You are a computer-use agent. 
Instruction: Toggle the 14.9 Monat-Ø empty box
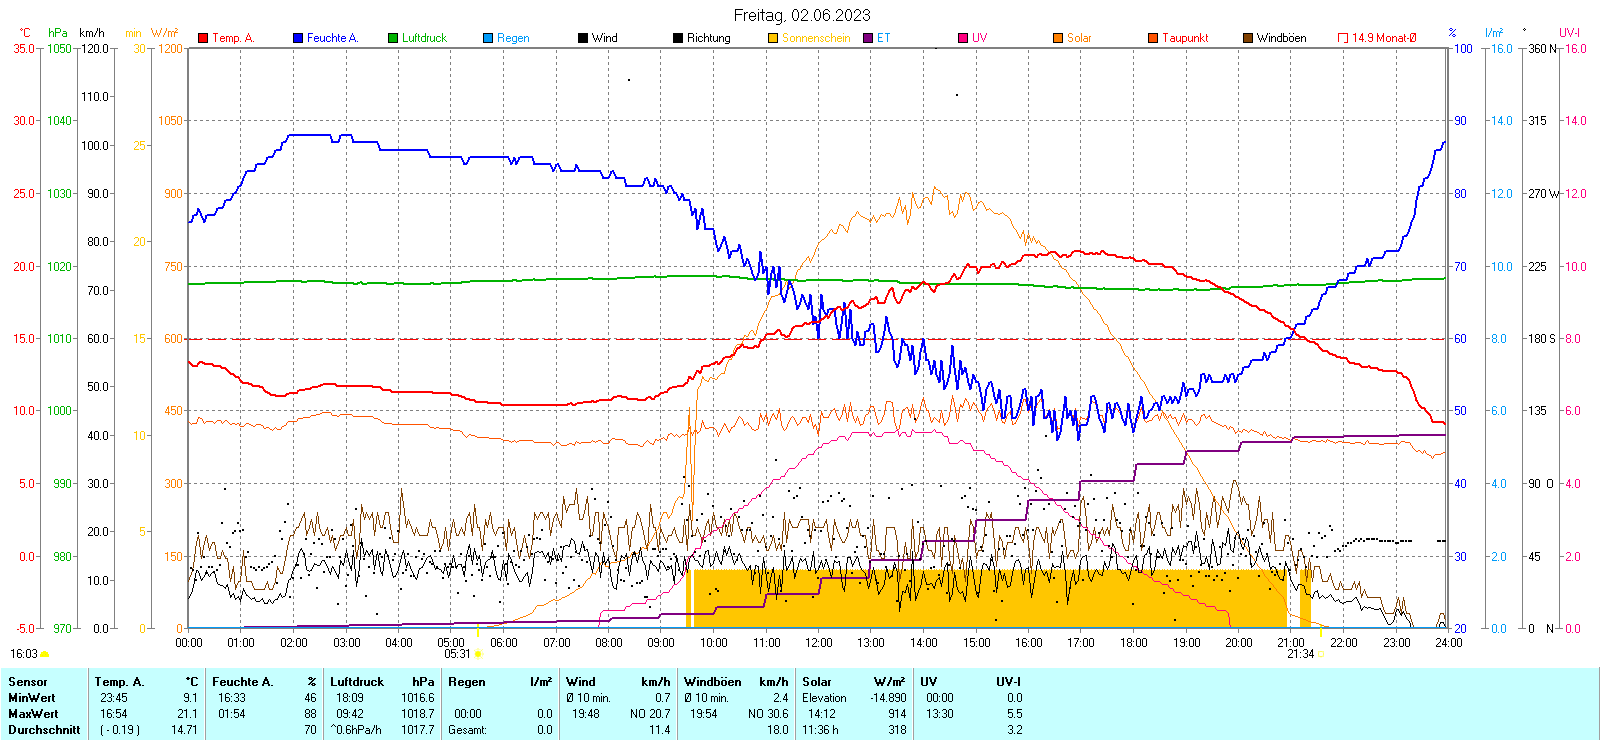tap(1343, 38)
